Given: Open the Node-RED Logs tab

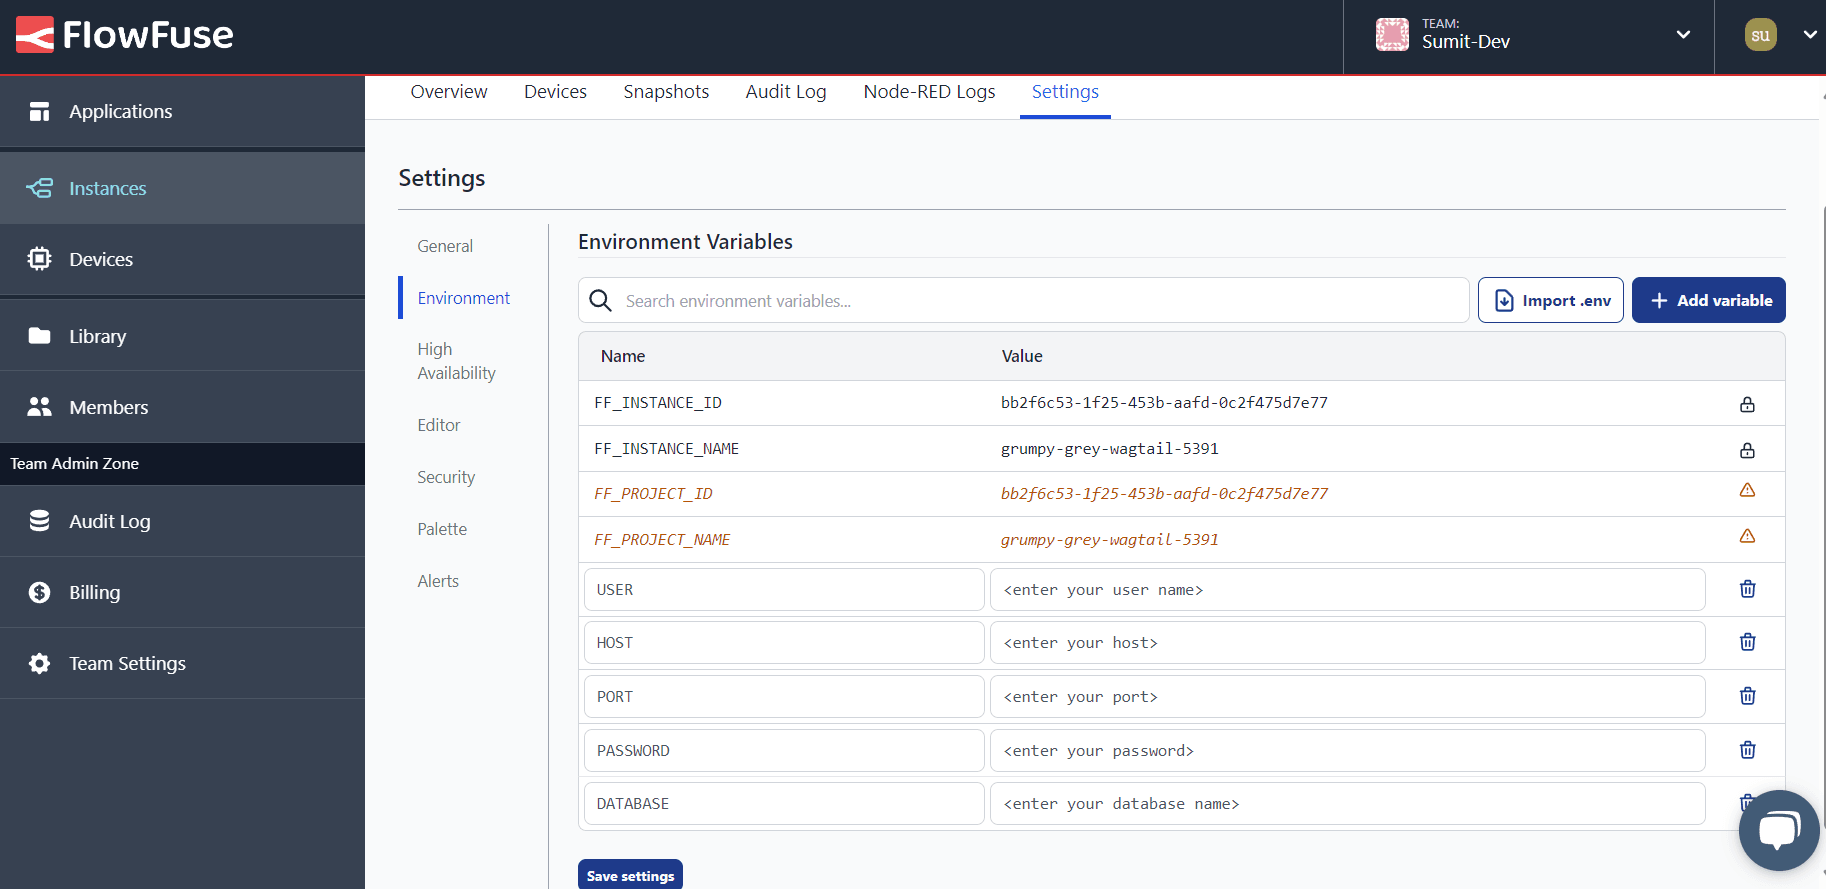Looking at the screenshot, I should [929, 92].
